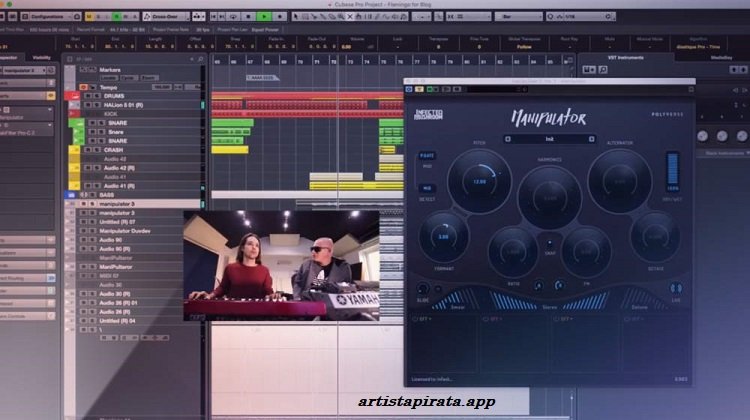Toggle the Snap switch between Ratio and FM
Screen dimensions: 750x420
[x=550, y=243]
